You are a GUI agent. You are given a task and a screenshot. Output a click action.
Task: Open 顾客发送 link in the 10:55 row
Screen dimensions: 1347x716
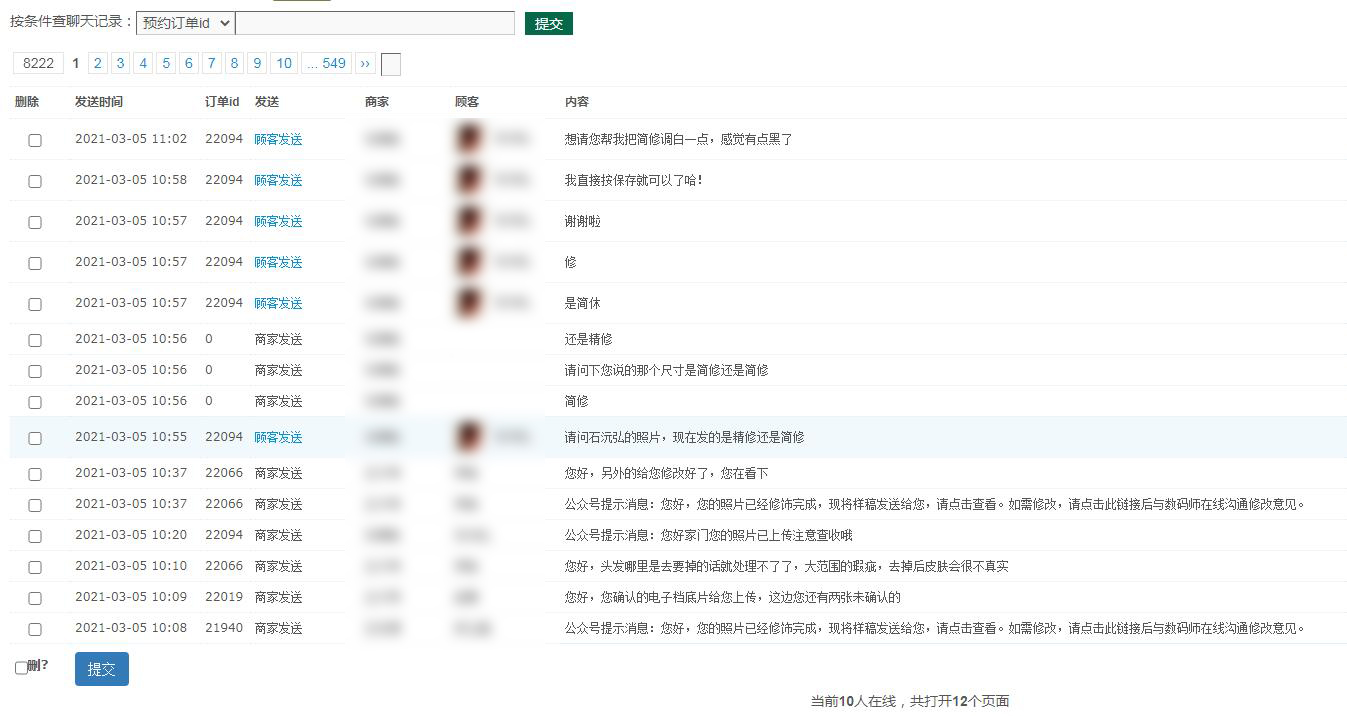(278, 437)
